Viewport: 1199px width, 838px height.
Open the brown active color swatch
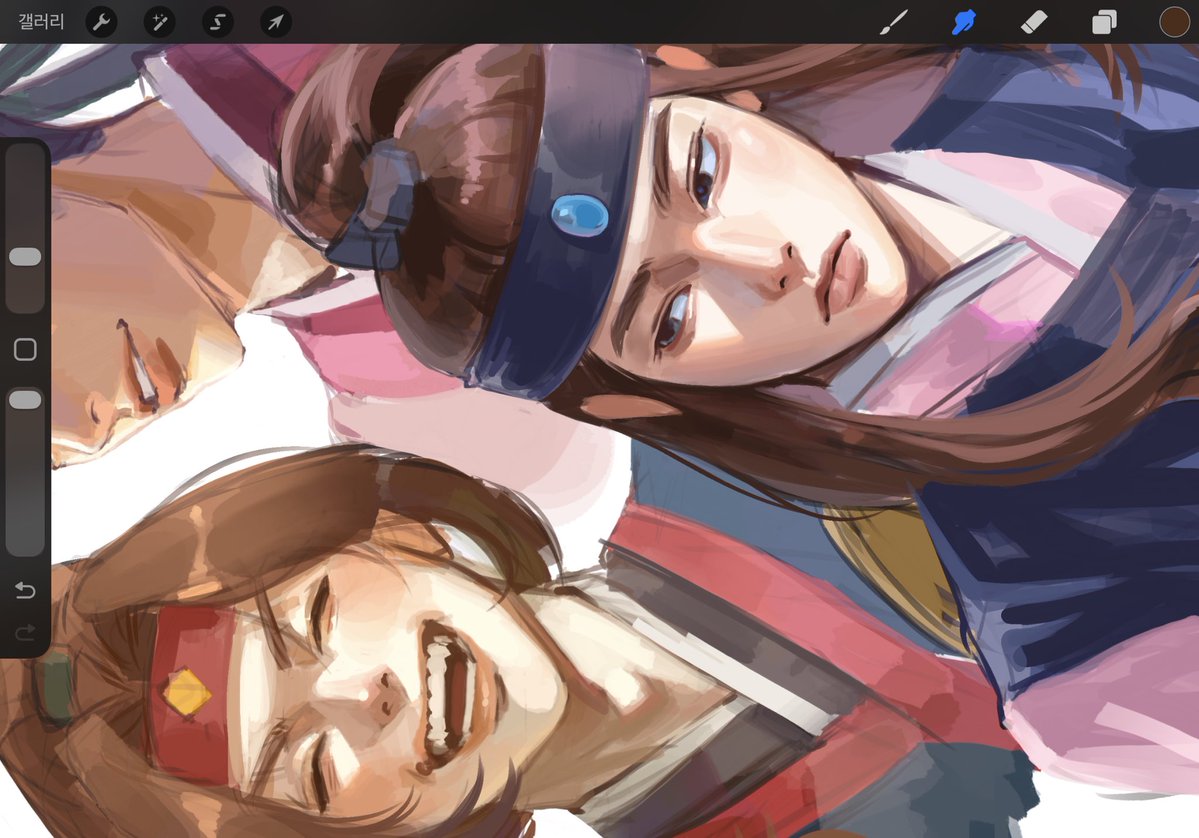tap(1175, 22)
